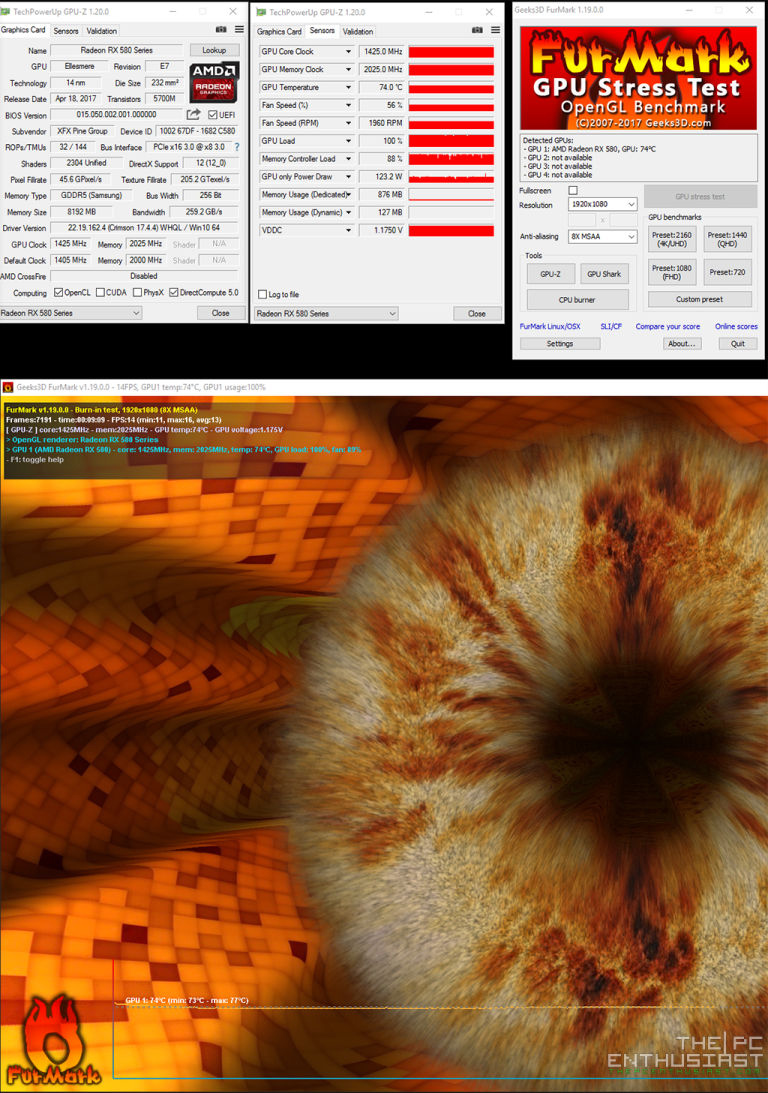The width and height of the screenshot is (768, 1093).
Task: Open the hamburger menu in the GPU-Z Graphics Card window
Action: [239, 29]
